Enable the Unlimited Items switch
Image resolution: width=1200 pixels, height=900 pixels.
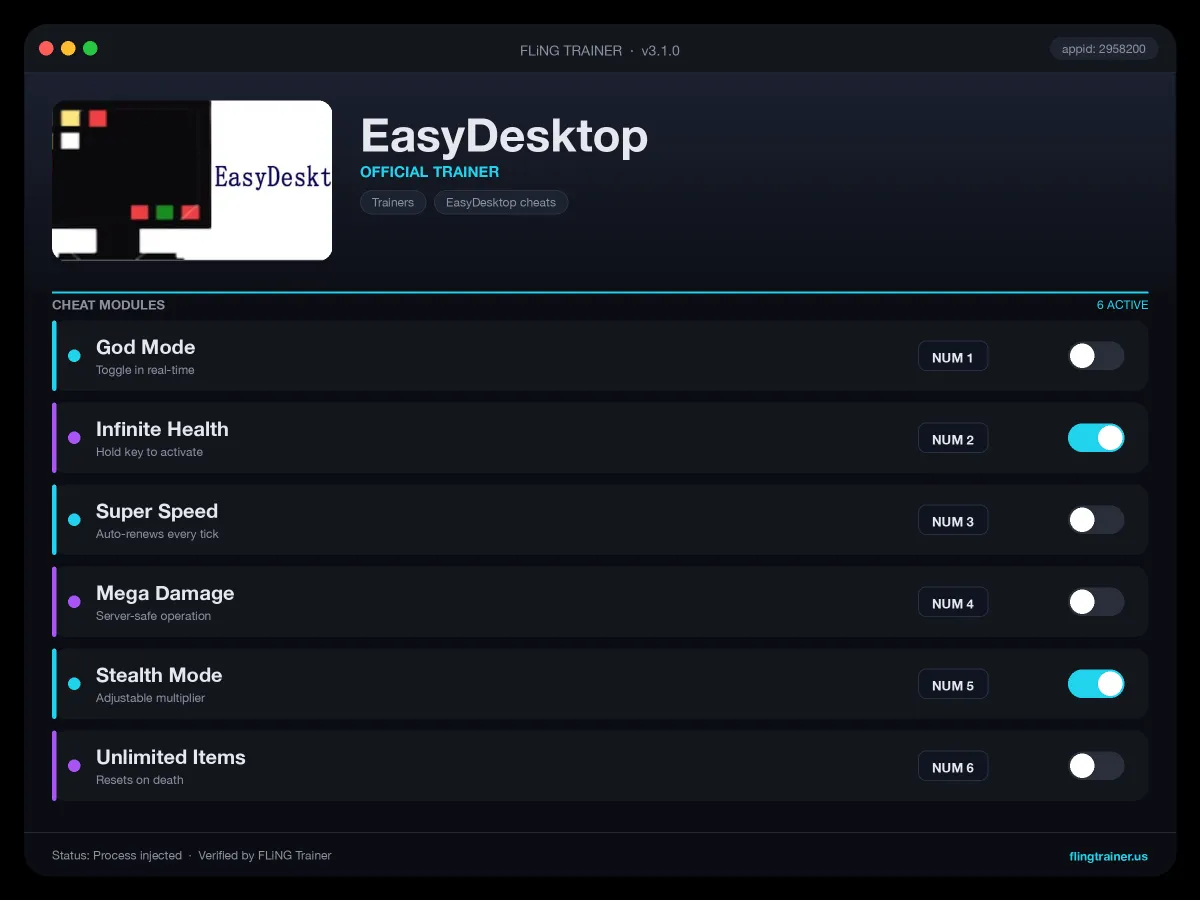(x=1096, y=766)
